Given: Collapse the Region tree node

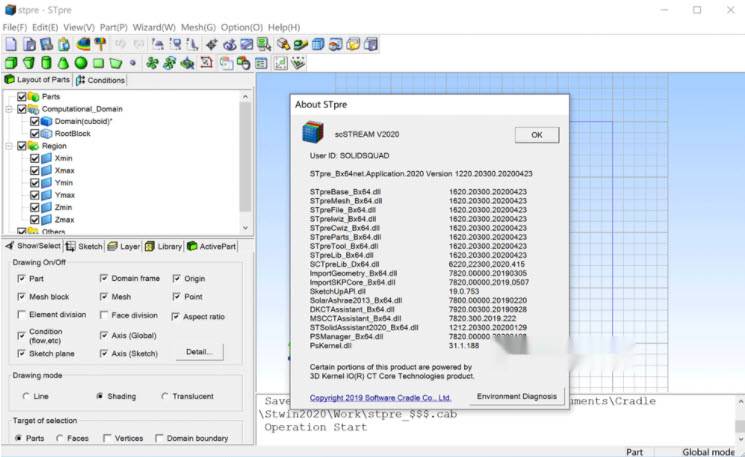Looking at the screenshot, I should [x=9, y=146].
